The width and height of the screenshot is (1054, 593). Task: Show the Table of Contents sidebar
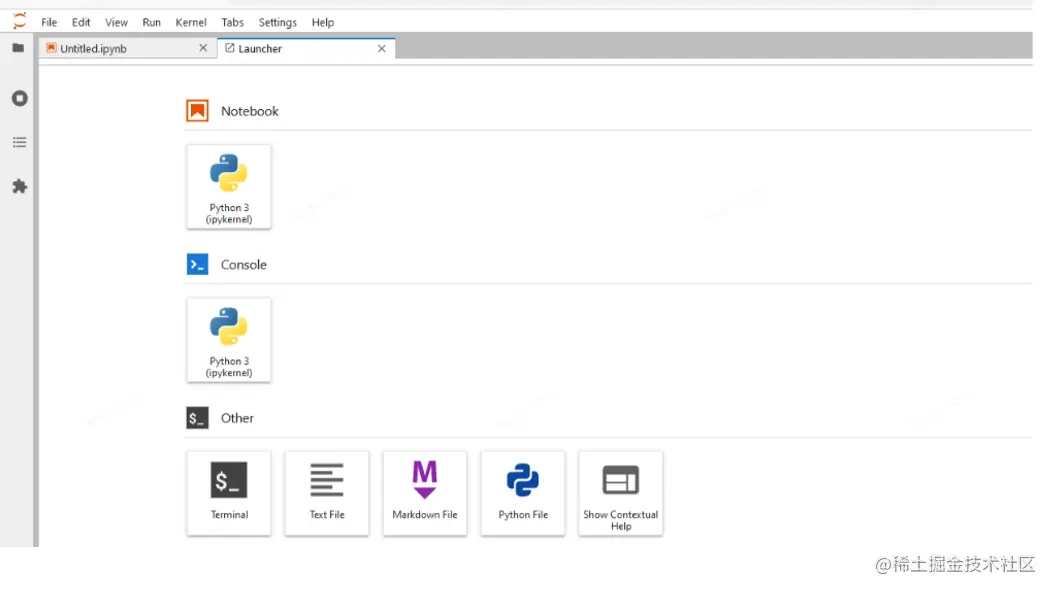click(x=19, y=142)
